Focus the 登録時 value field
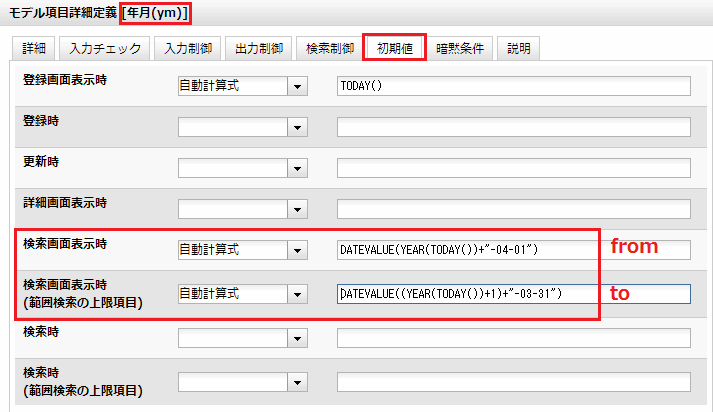 [x=514, y=127]
